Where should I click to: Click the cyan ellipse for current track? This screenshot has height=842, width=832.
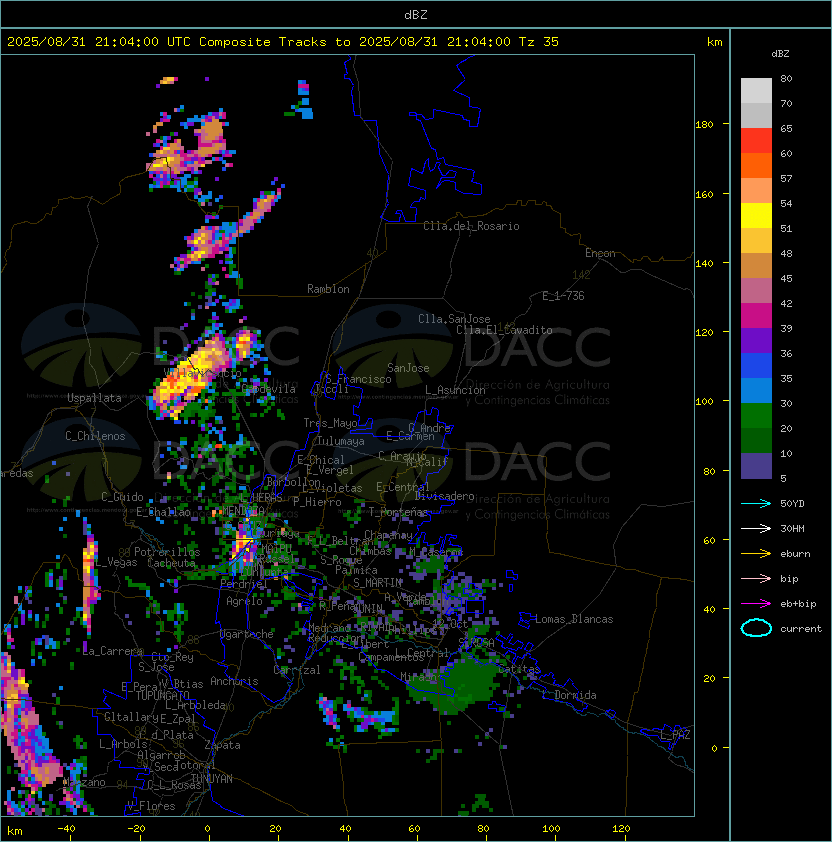click(756, 628)
